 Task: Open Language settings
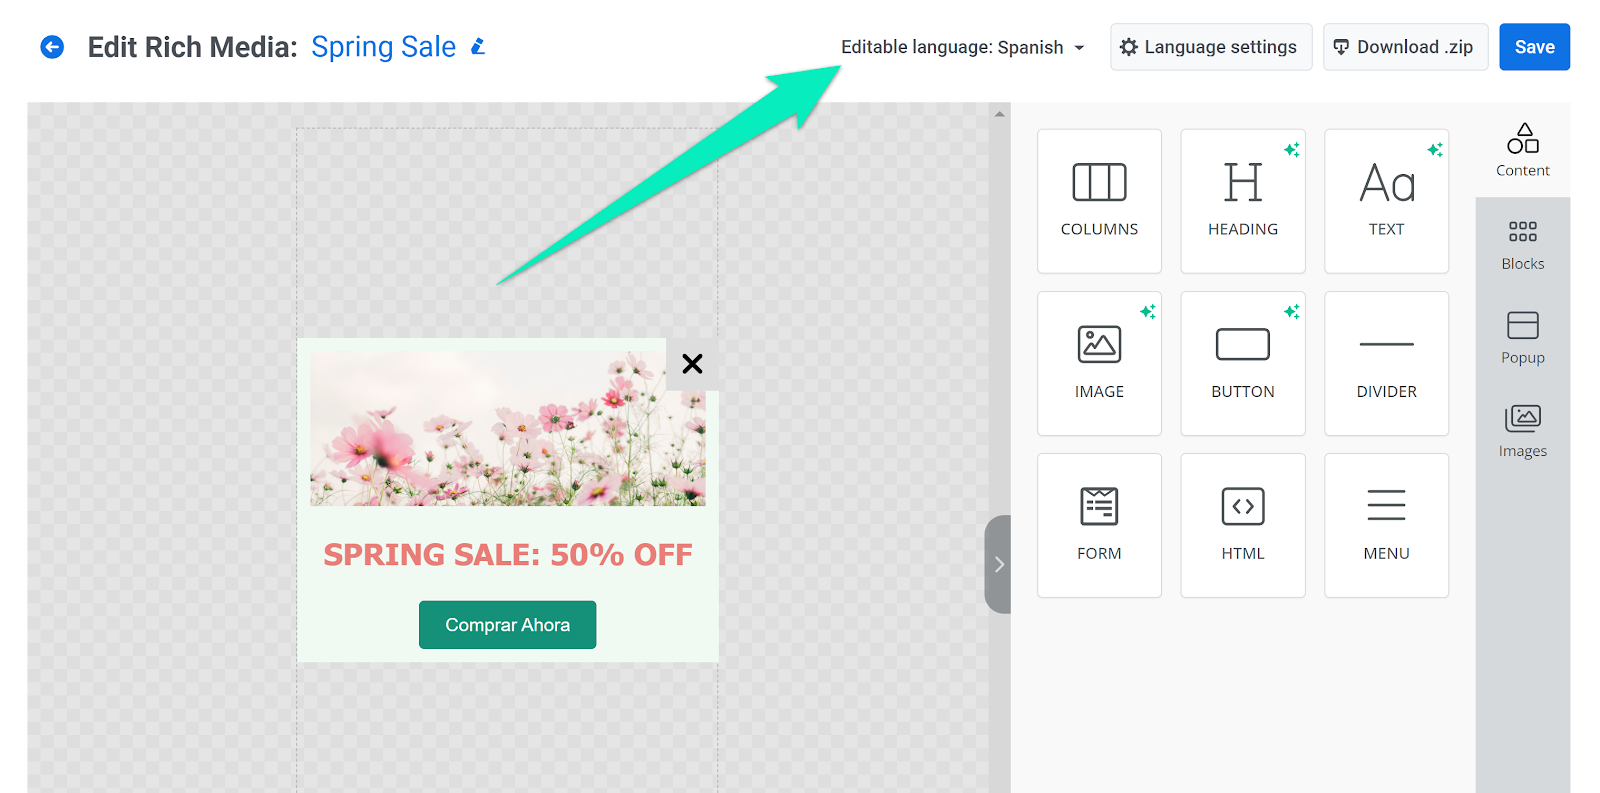tap(1210, 47)
